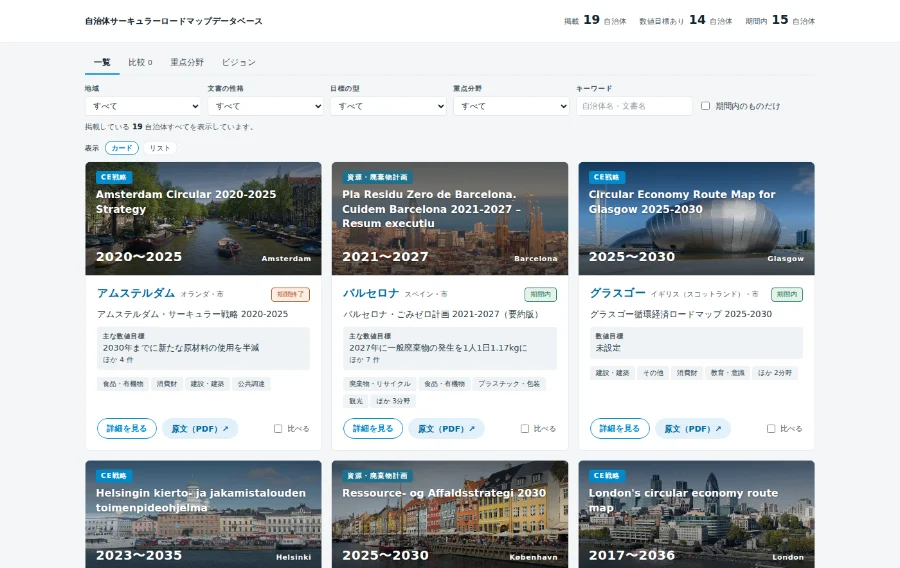Click 詳細を見る for アムステルダム

(x=127, y=429)
